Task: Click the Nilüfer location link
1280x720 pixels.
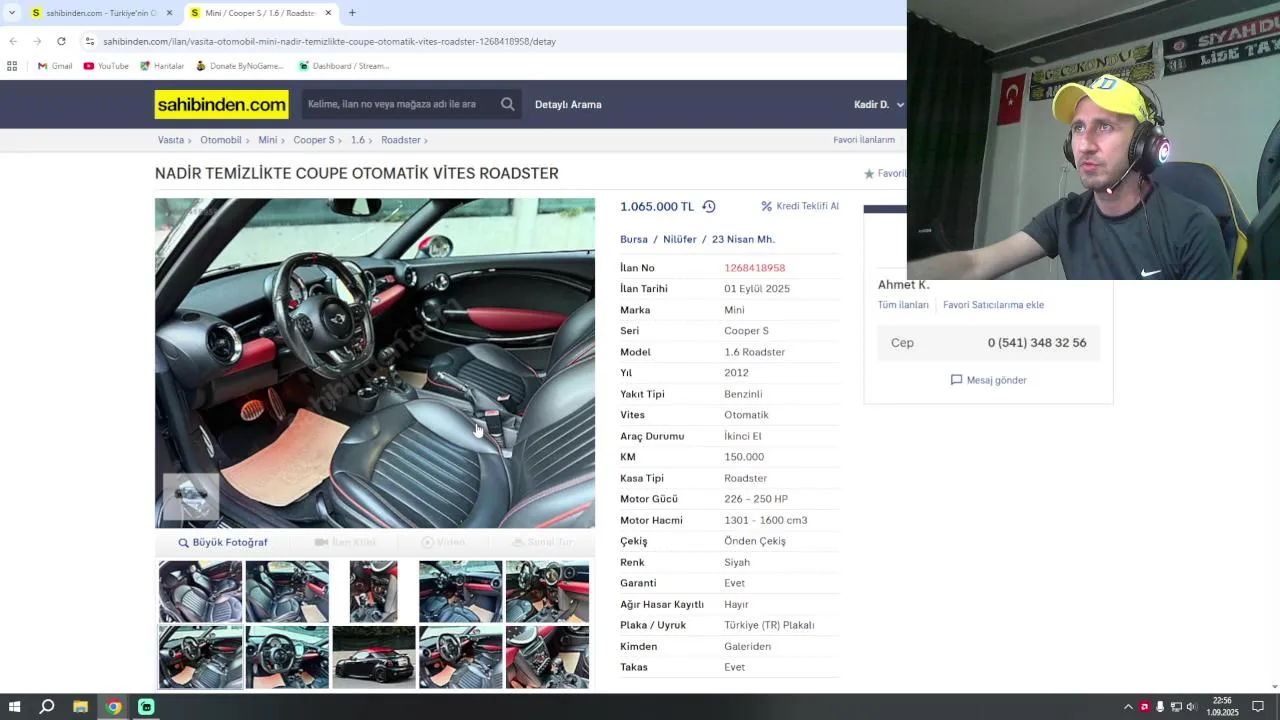Action: pos(680,239)
